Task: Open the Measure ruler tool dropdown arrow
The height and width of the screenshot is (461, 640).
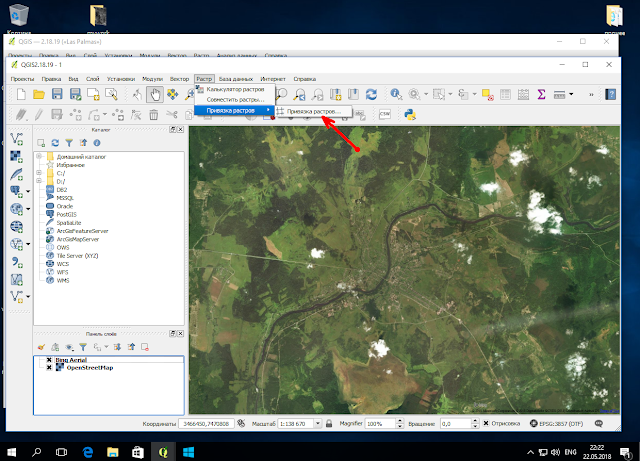Action: tap(571, 94)
